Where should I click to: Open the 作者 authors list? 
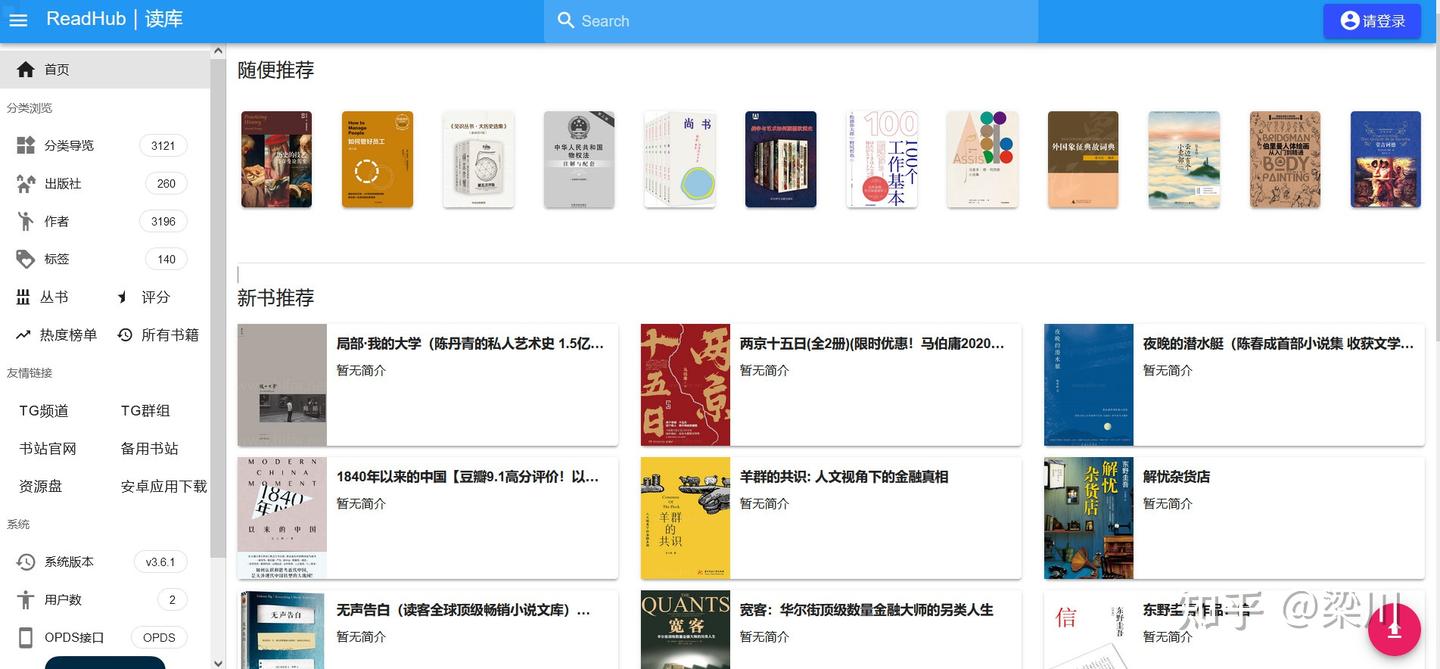point(57,221)
